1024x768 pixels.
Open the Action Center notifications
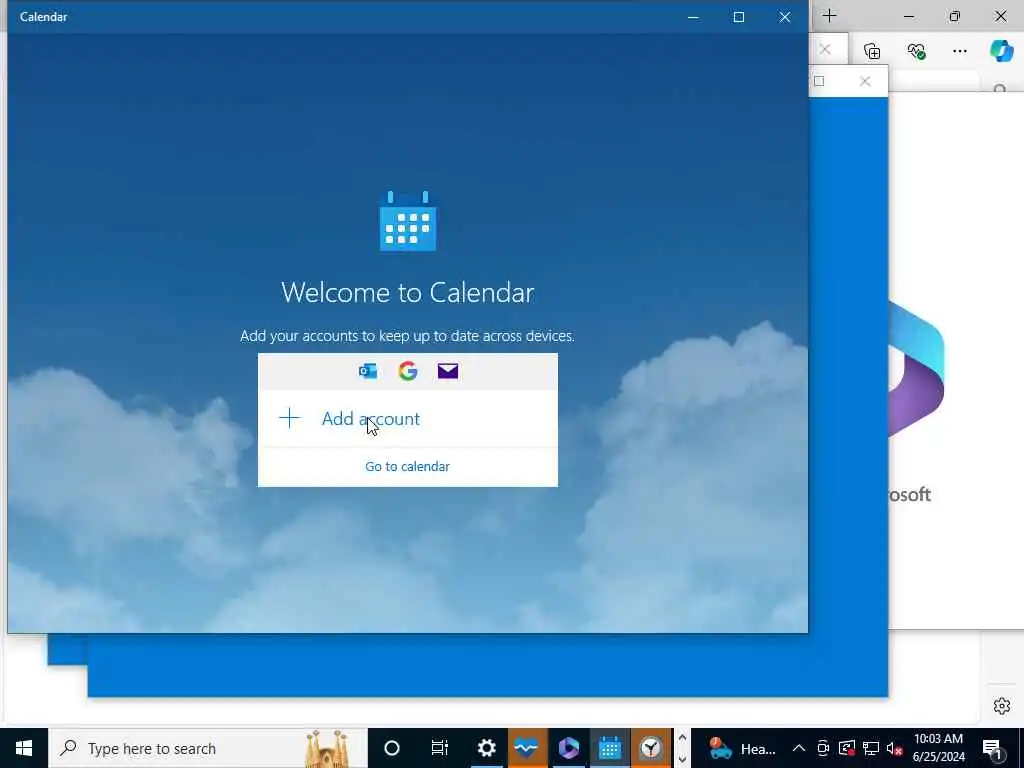pos(992,748)
